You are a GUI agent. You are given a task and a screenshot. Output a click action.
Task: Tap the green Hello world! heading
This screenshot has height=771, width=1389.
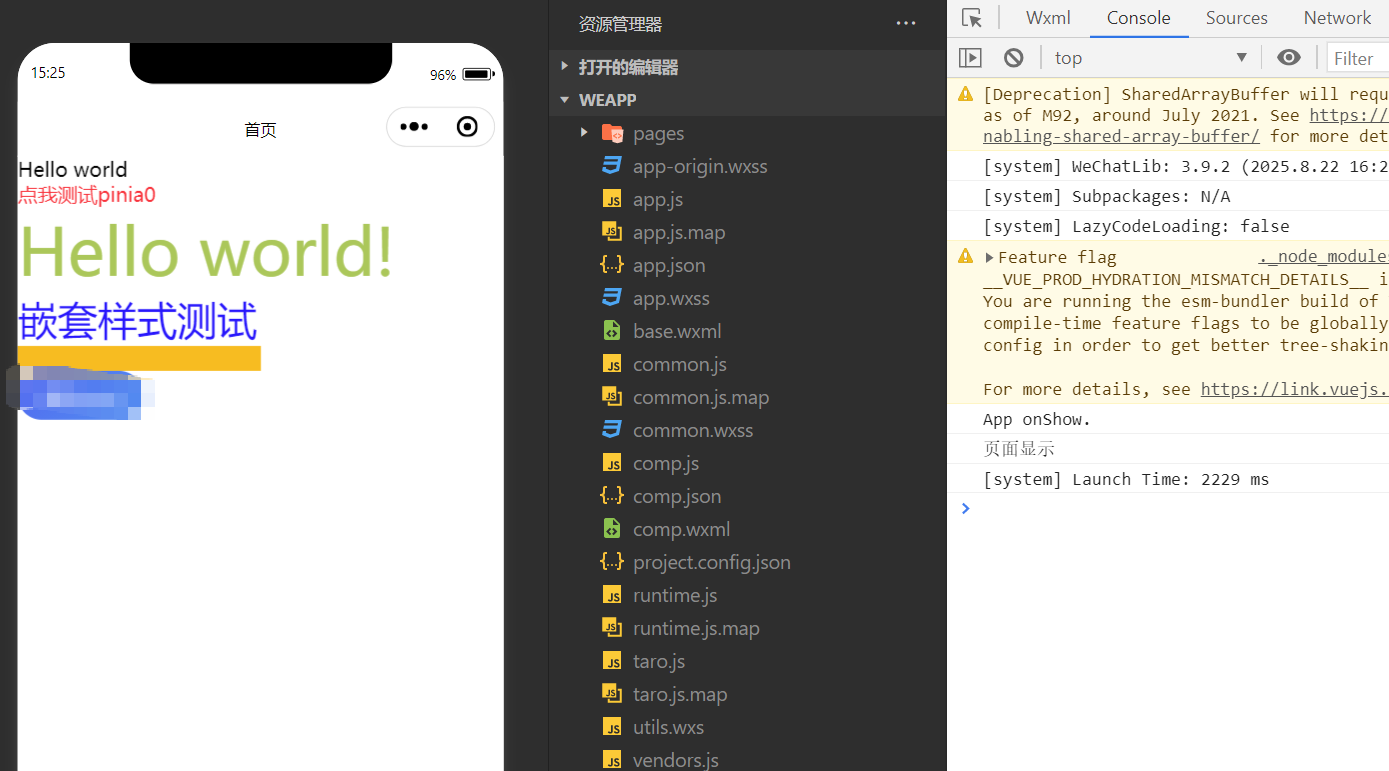[x=206, y=251]
